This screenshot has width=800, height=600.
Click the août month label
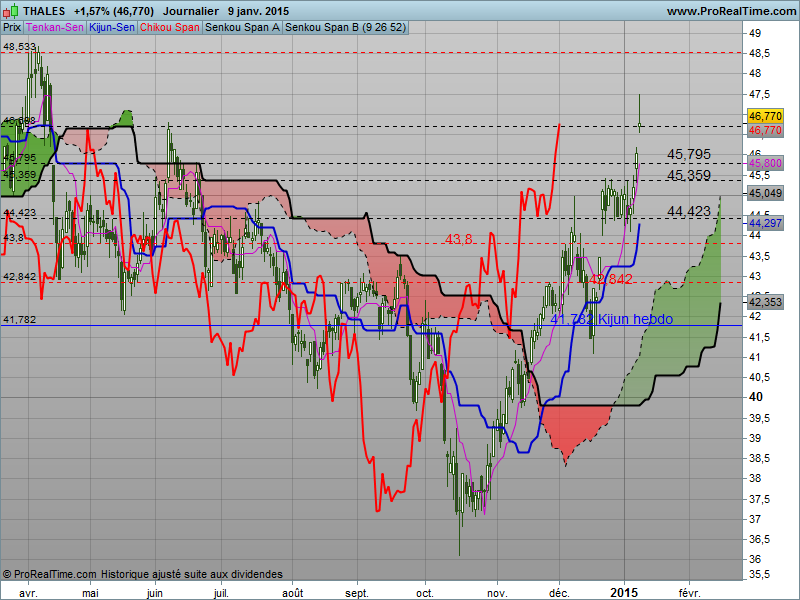[x=293, y=593]
